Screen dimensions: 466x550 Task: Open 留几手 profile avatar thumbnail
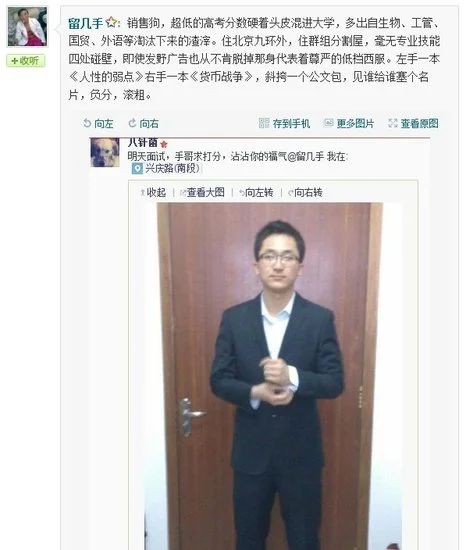[x=27, y=27]
